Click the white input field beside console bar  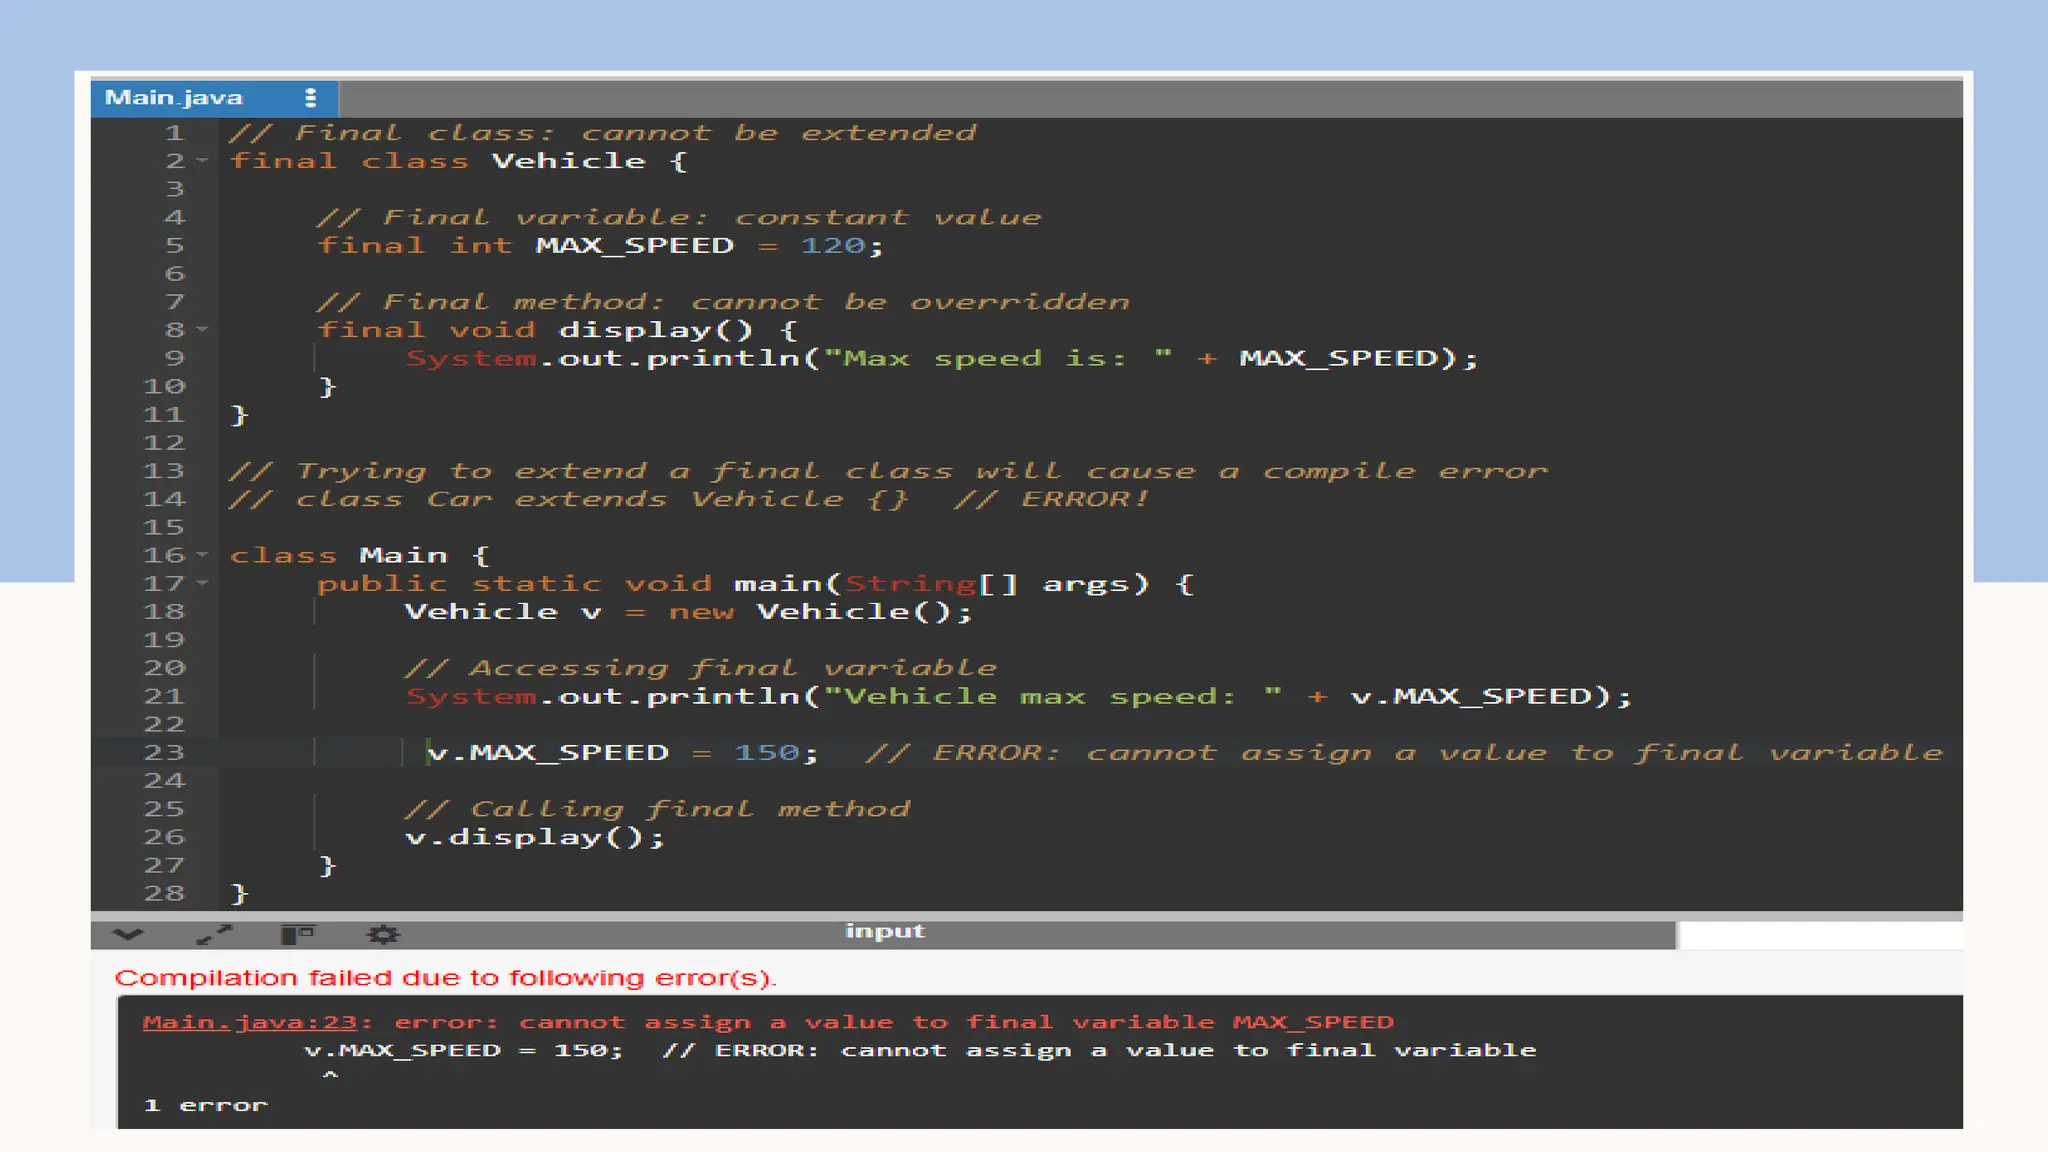[1818, 935]
